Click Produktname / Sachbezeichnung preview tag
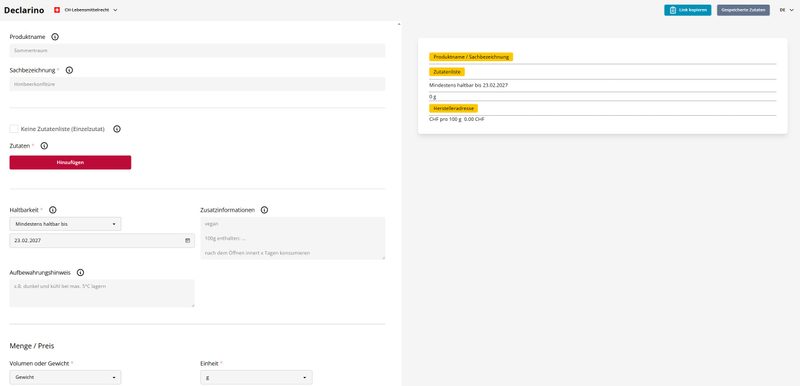 click(x=471, y=57)
